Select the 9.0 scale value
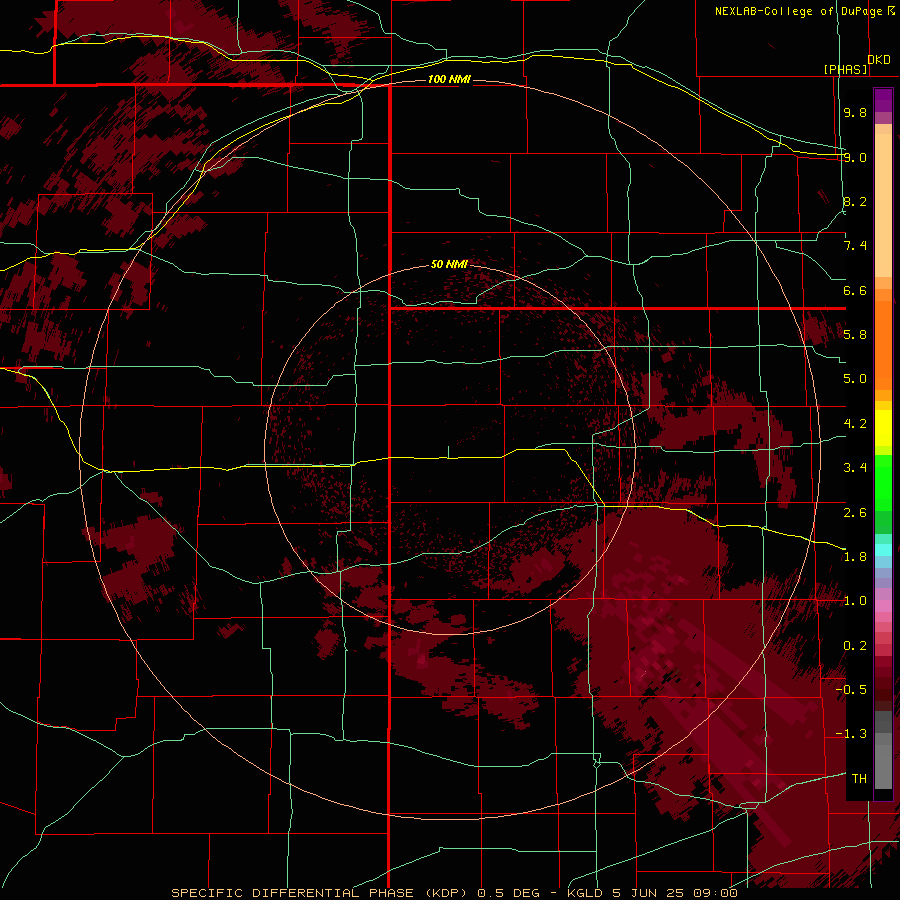 (x=855, y=157)
